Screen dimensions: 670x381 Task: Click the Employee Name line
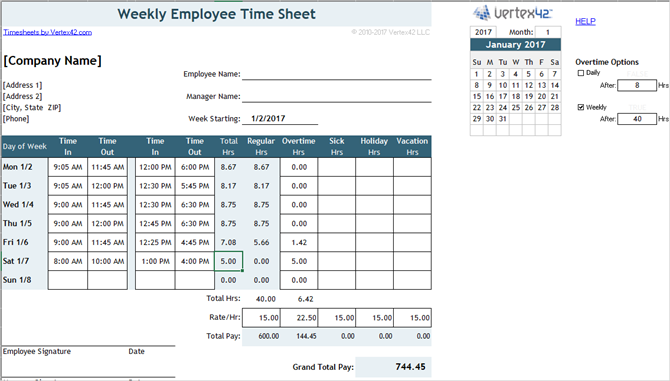pyautogui.click(x=337, y=74)
